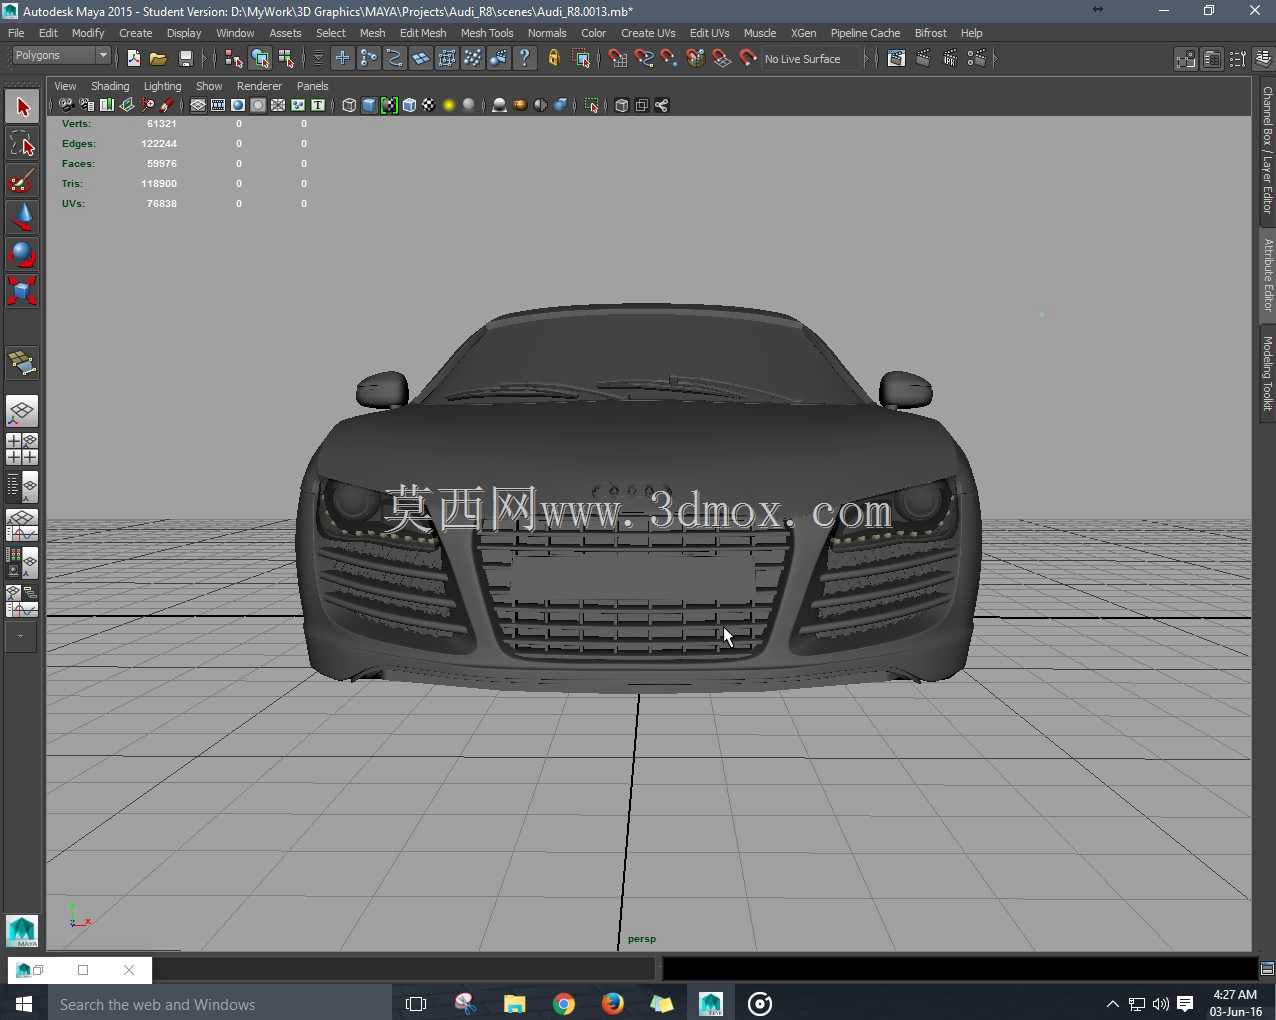Toggle film gate display
This screenshot has width=1276, height=1020.
[x=218, y=105]
